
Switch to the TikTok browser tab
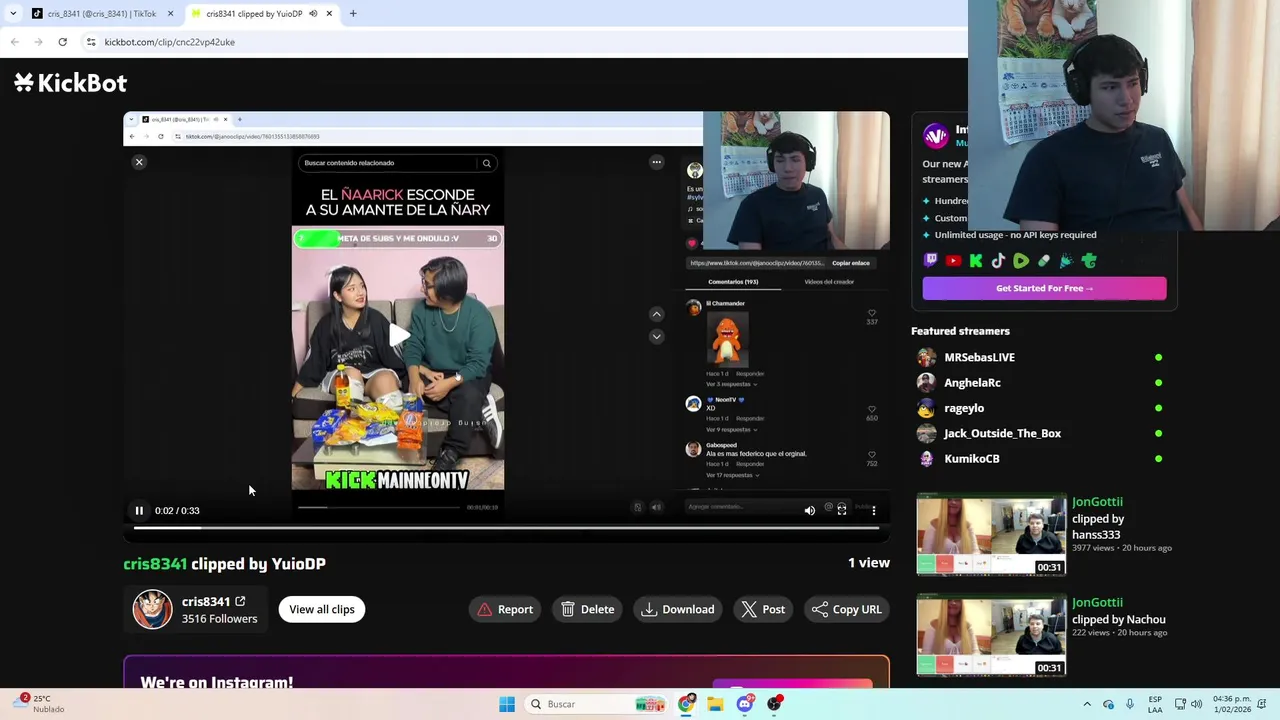[102, 14]
